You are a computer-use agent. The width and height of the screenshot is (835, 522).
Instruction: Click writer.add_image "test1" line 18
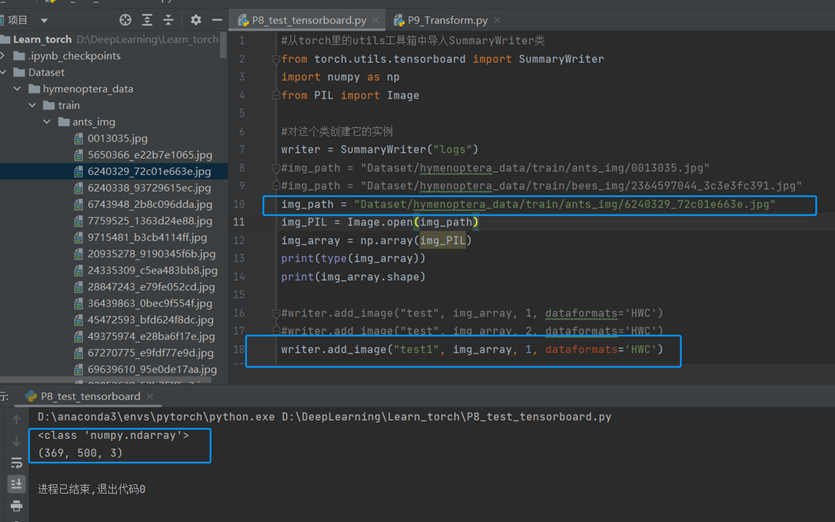[472, 349]
